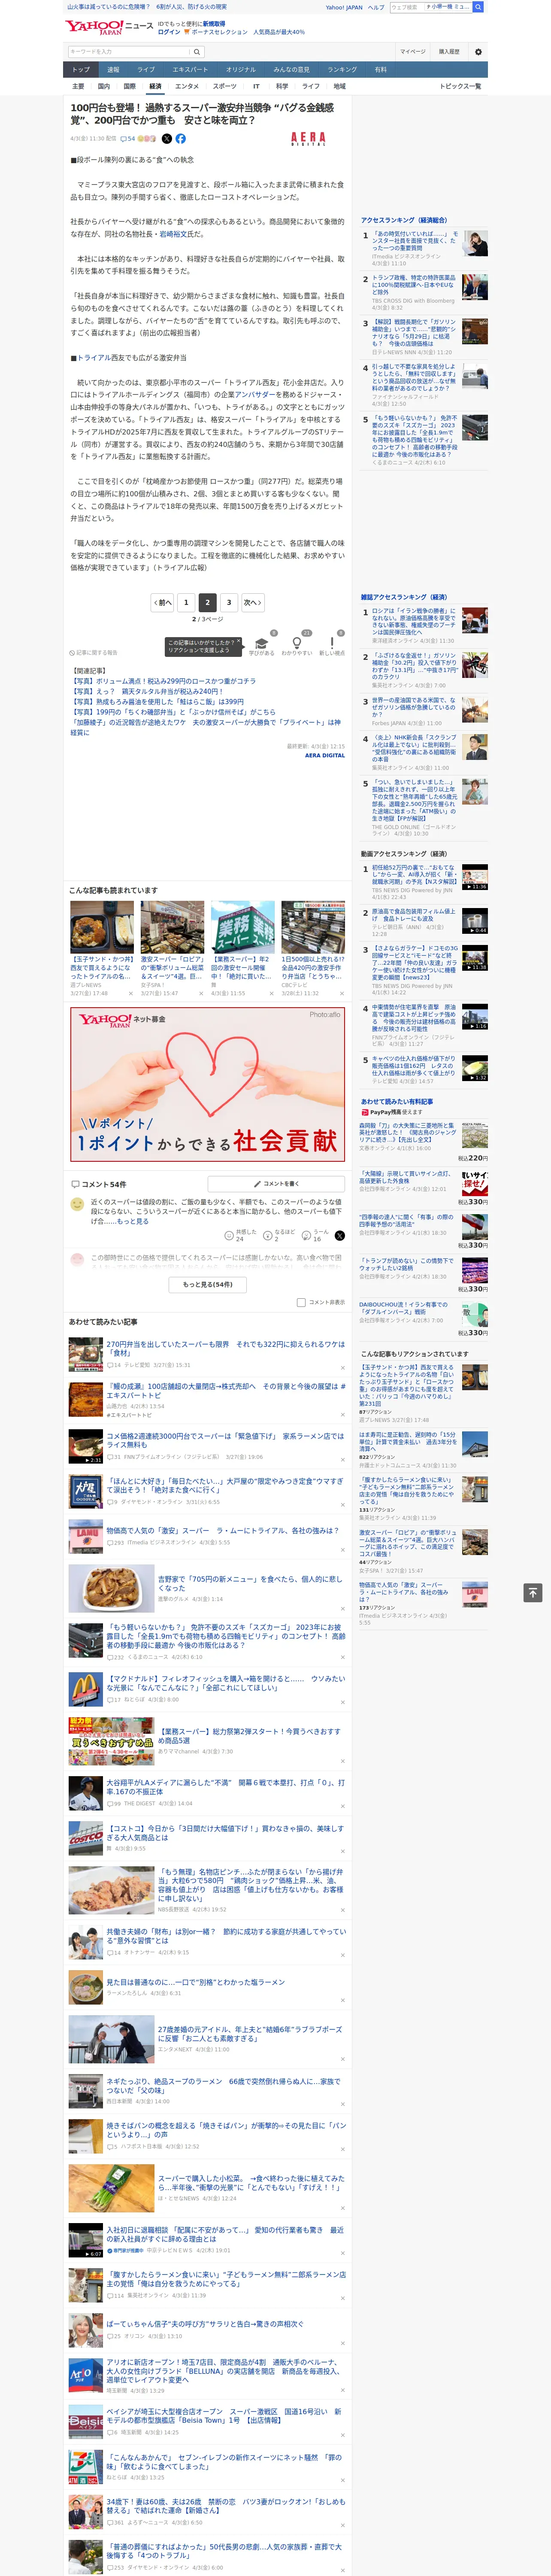Open the article comment count 54 icon
The image size is (551, 2576).
(128, 139)
